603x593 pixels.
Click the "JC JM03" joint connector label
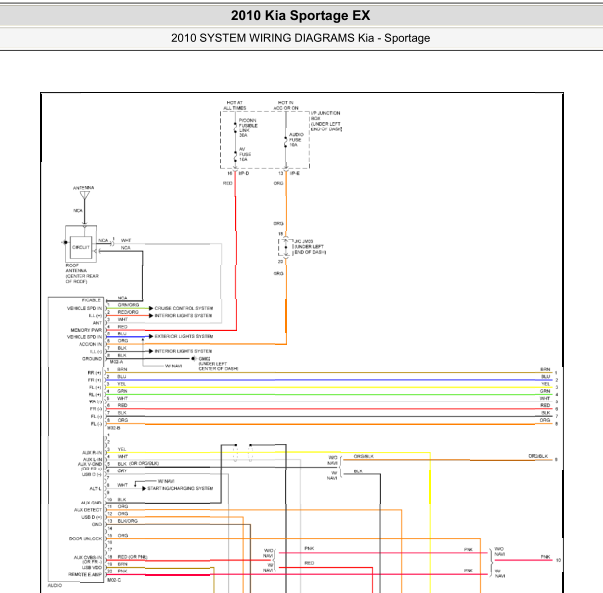310,247
